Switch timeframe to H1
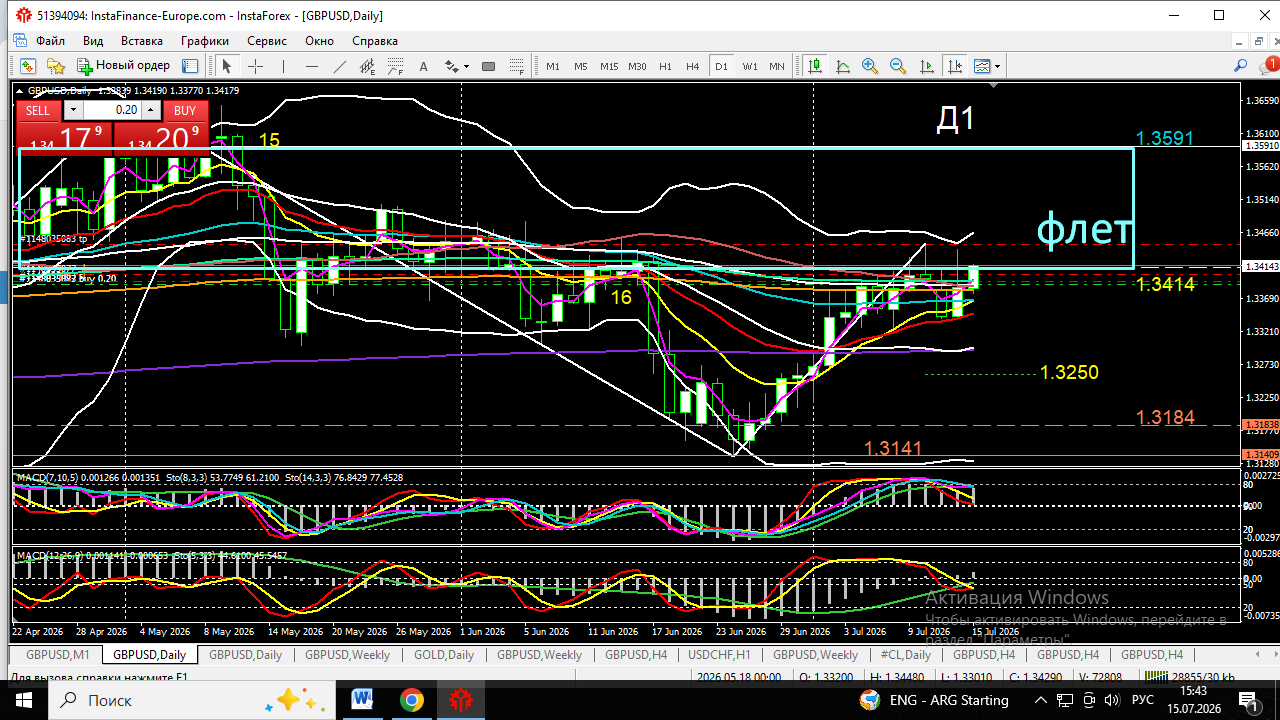 pyautogui.click(x=665, y=66)
